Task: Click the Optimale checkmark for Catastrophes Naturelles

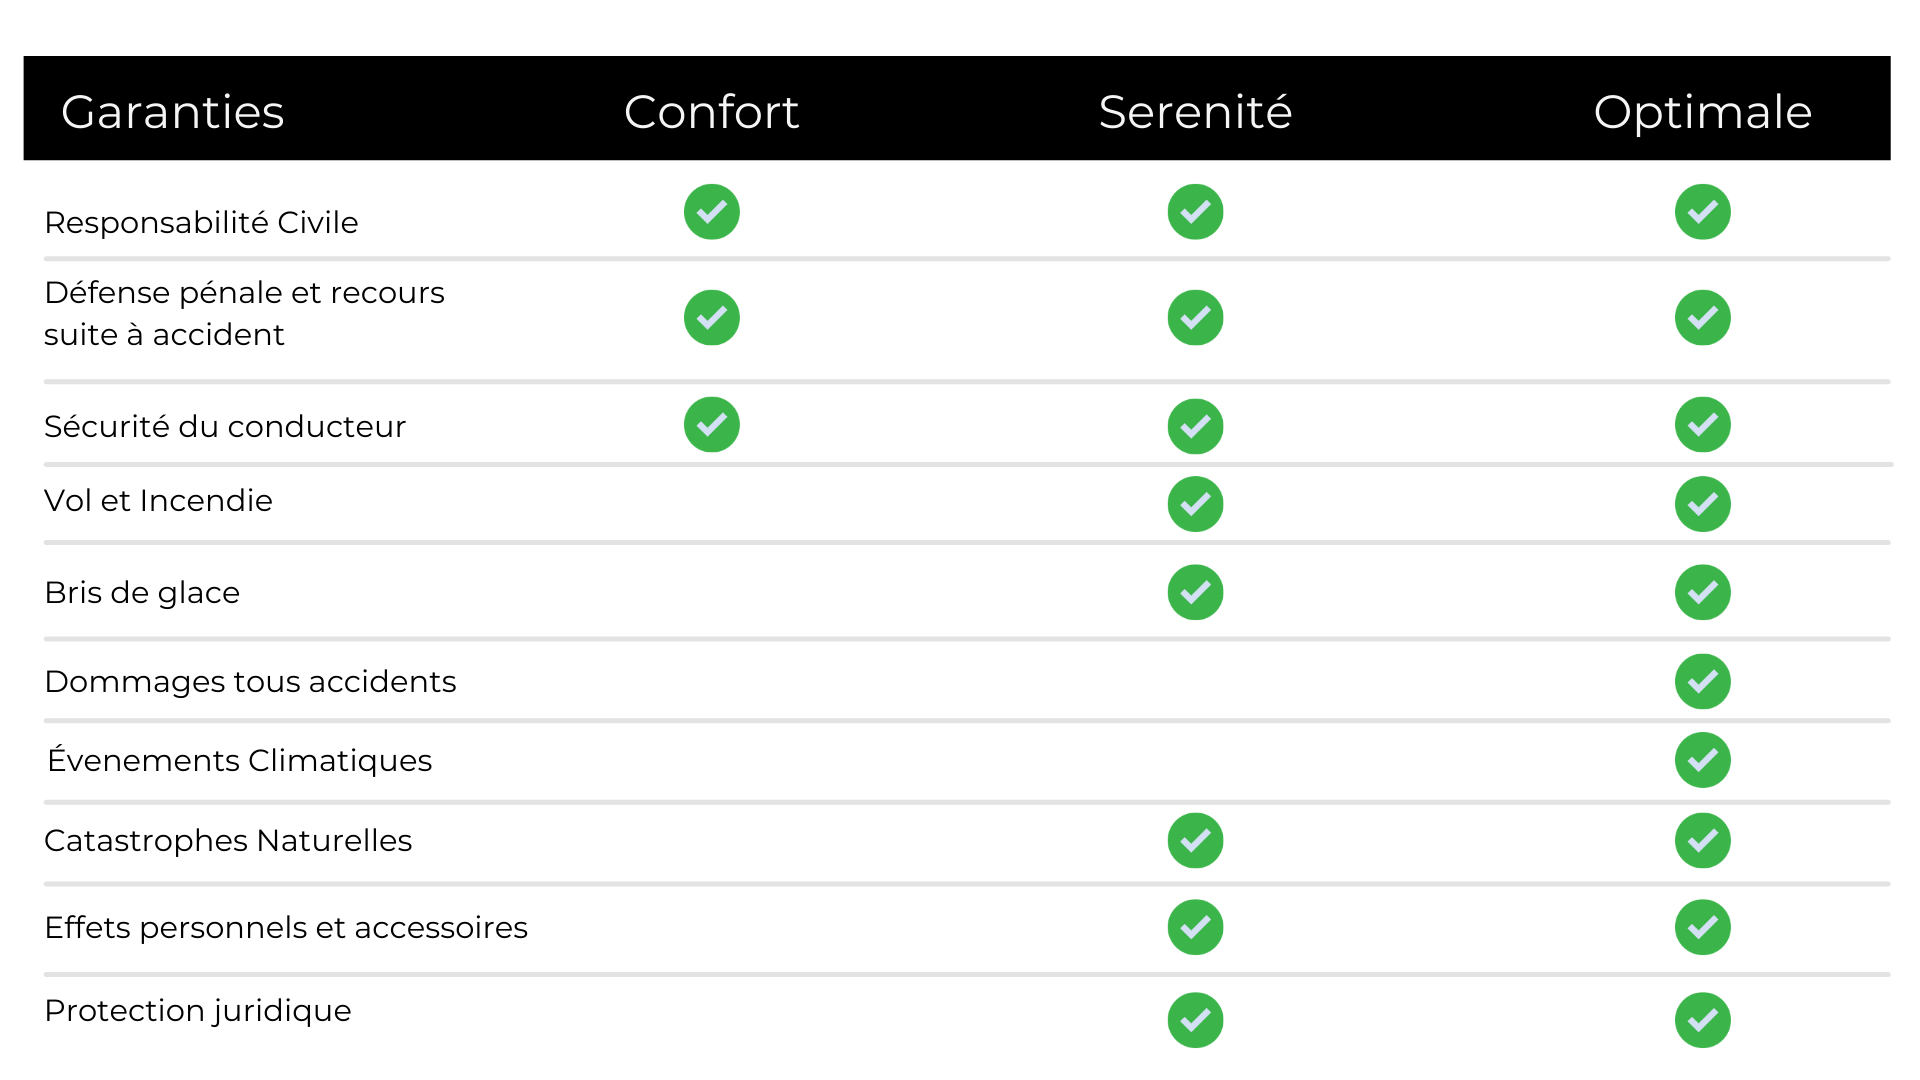Action: point(1702,841)
